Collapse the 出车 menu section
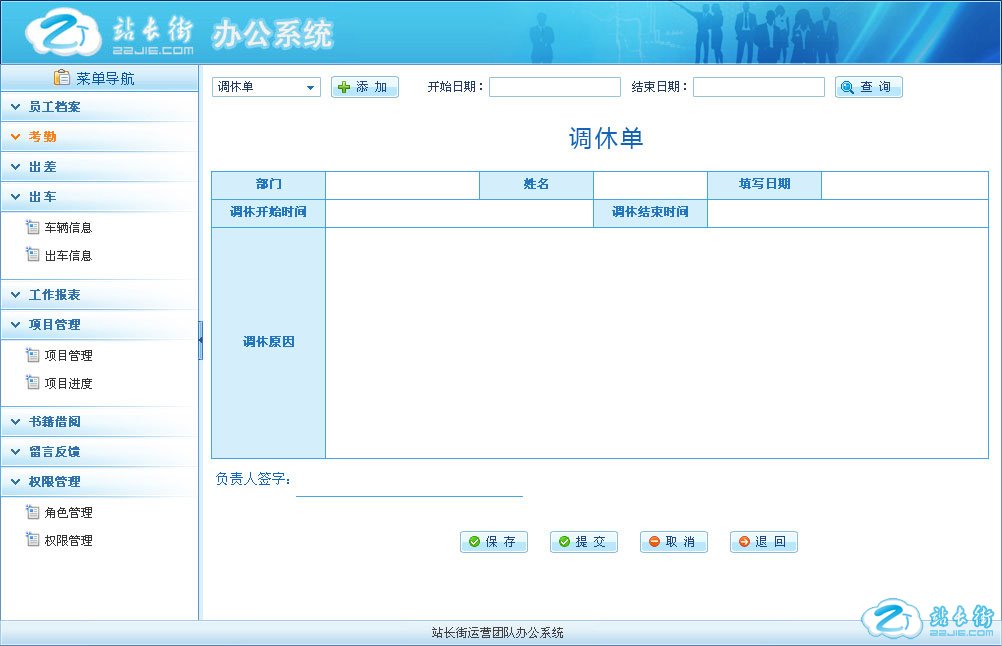The height and width of the screenshot is (646, 1002). 42,197
